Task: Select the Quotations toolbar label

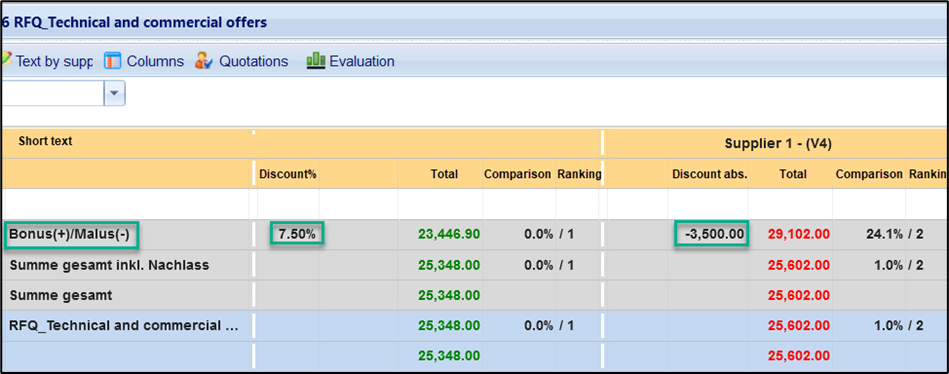Action: [x=254, y=61]
